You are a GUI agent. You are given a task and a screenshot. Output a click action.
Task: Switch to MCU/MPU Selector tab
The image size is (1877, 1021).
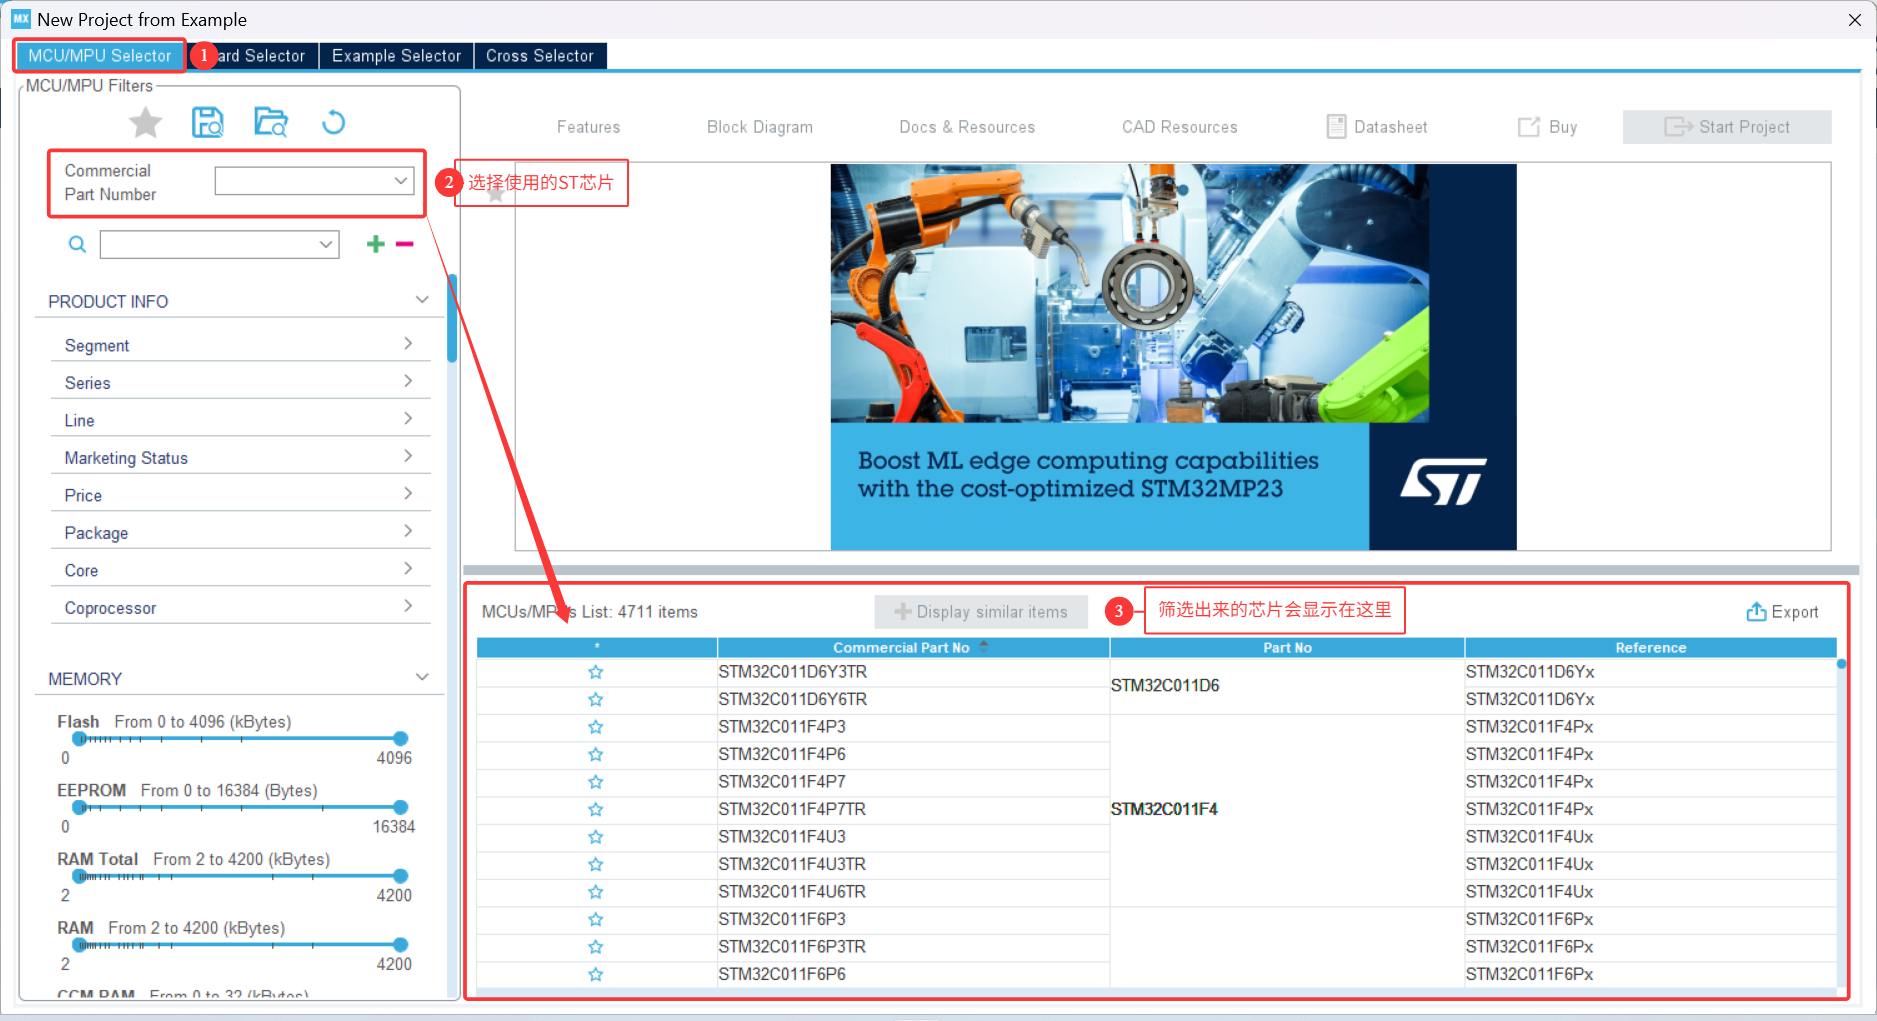pos(99,56)
